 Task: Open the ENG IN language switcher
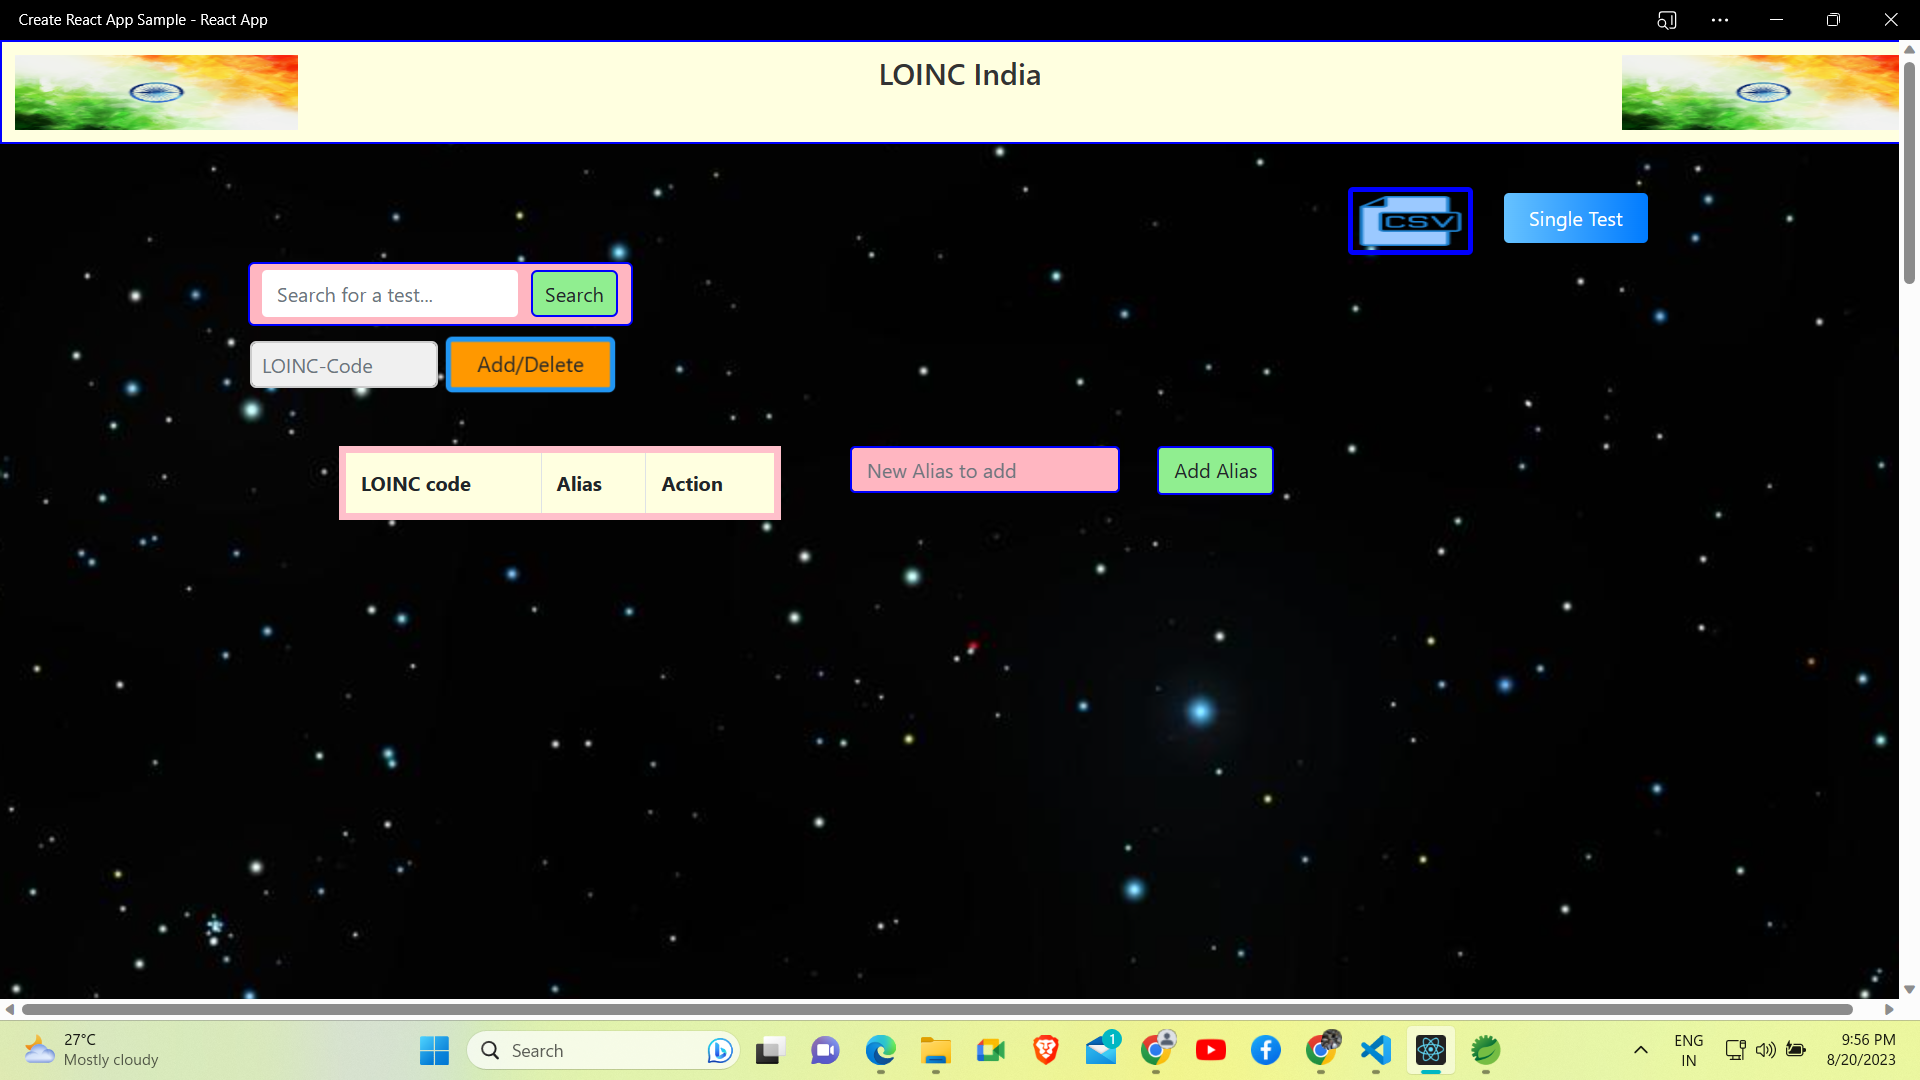[x=1688, y=1050]
